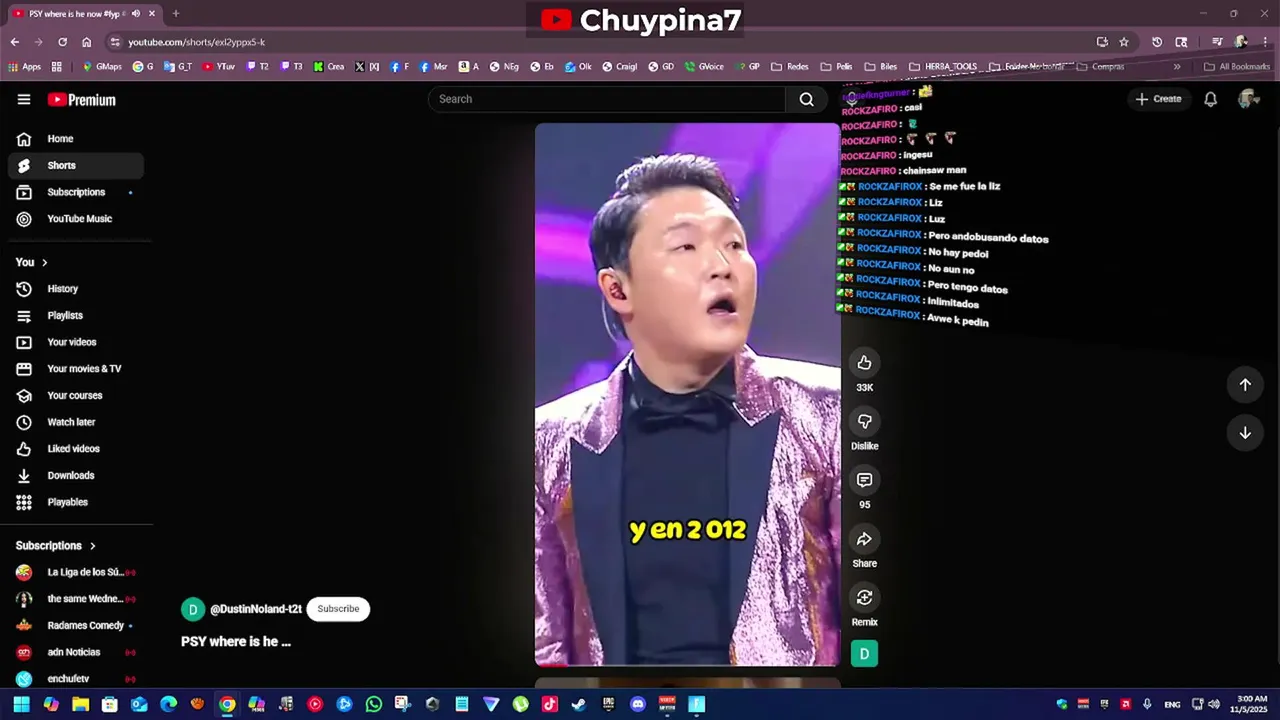Bookmark this page with star icon
The image size is (1280, 720).
click(1124, 42)
